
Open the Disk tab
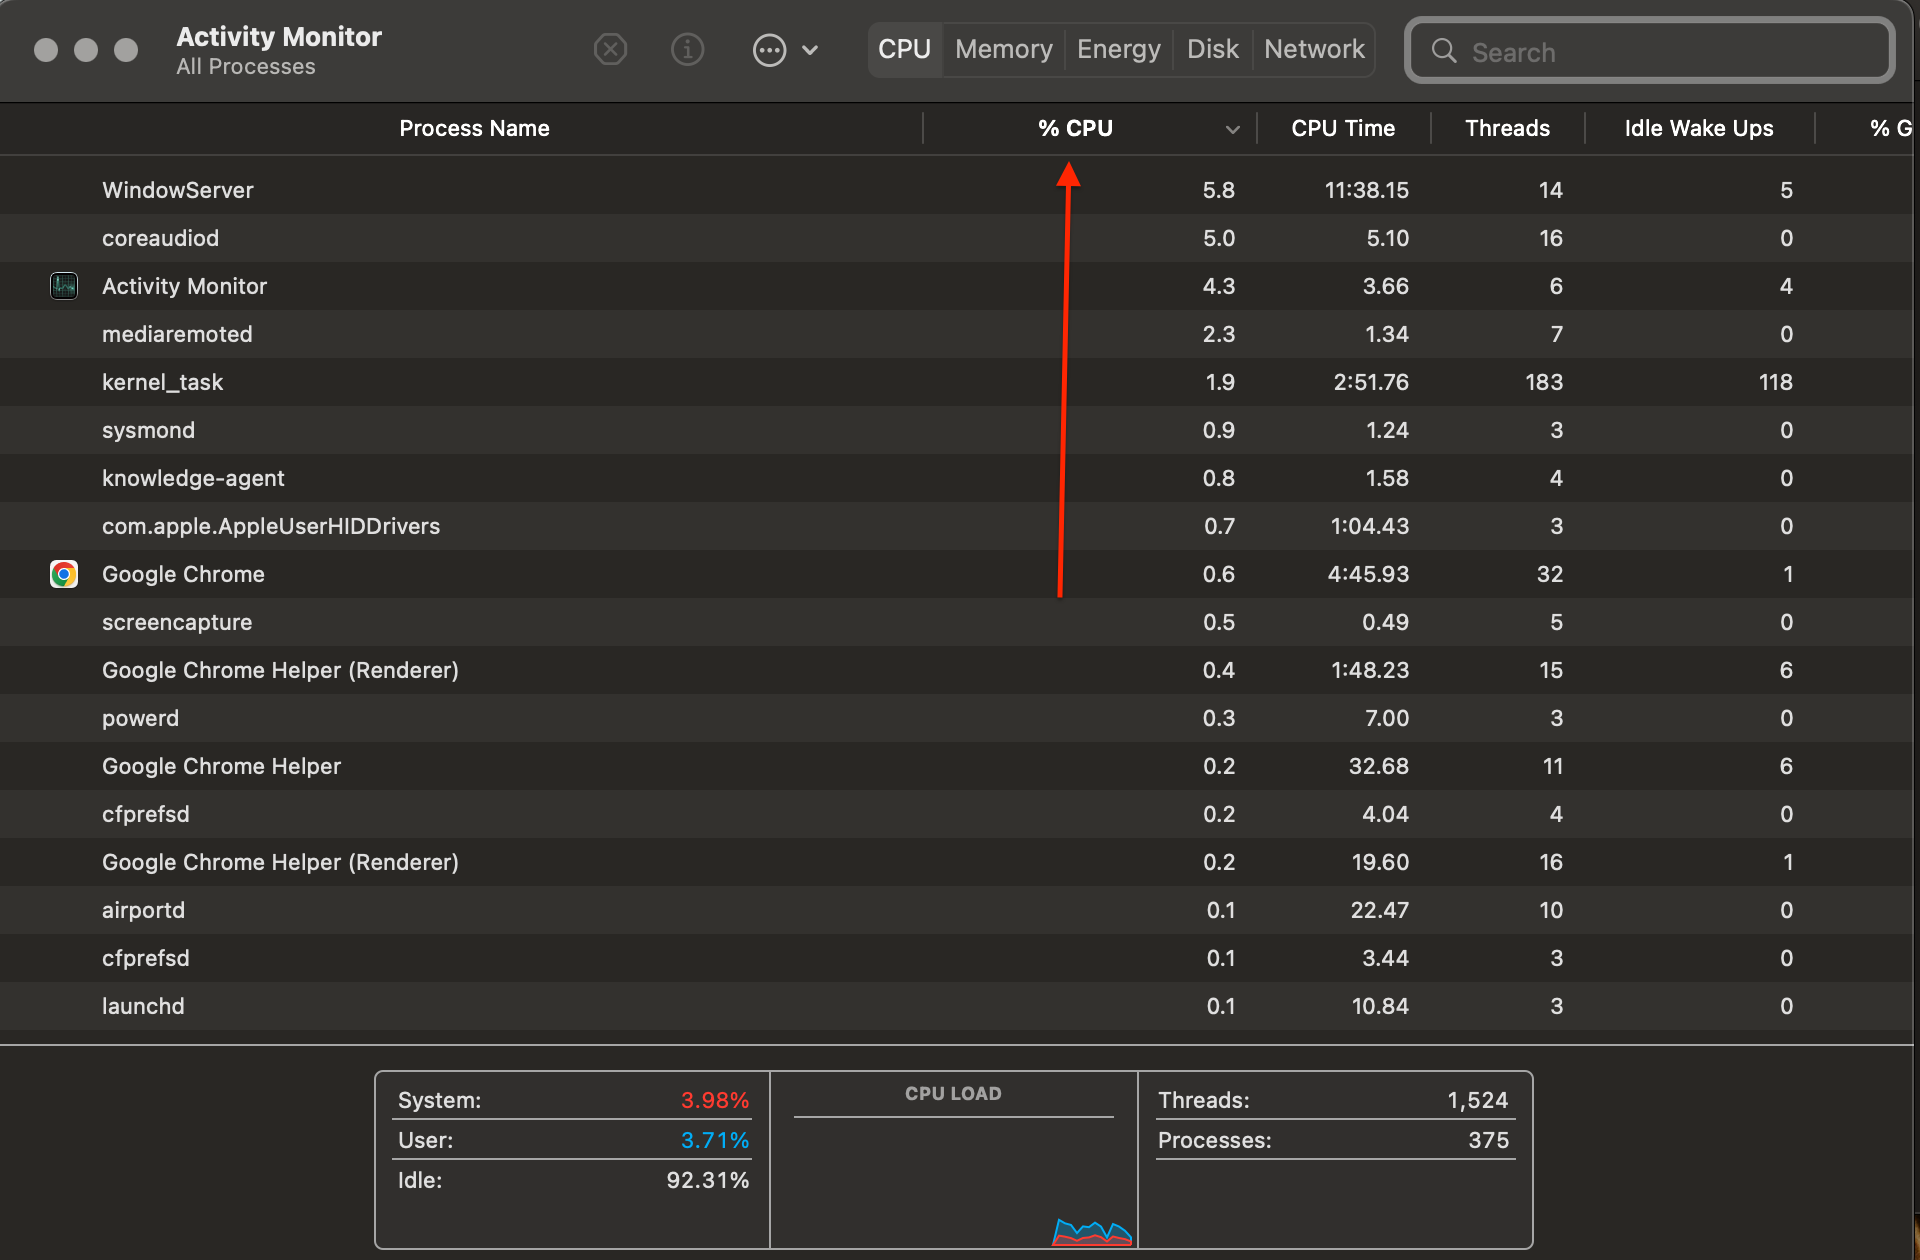[1212, 49]
